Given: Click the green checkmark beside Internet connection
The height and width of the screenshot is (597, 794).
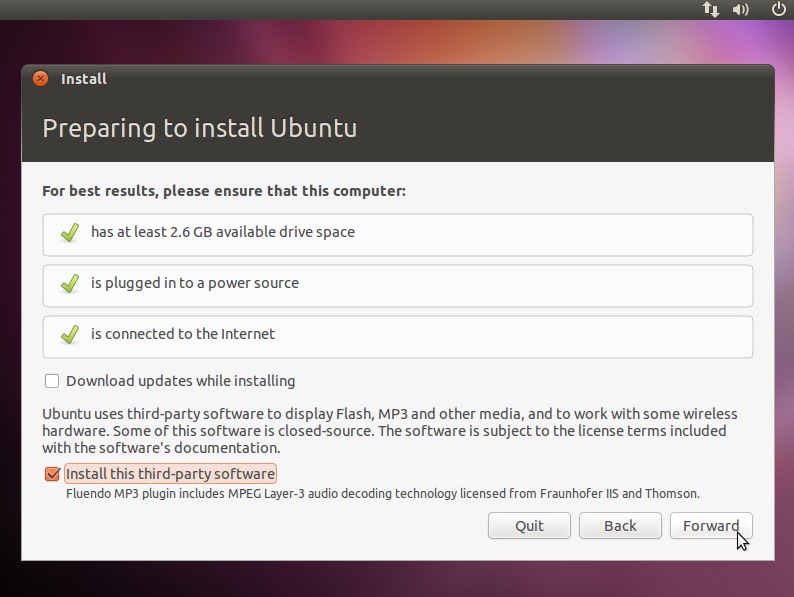Looking at the screenshot, I should click(x=70, y=335).
